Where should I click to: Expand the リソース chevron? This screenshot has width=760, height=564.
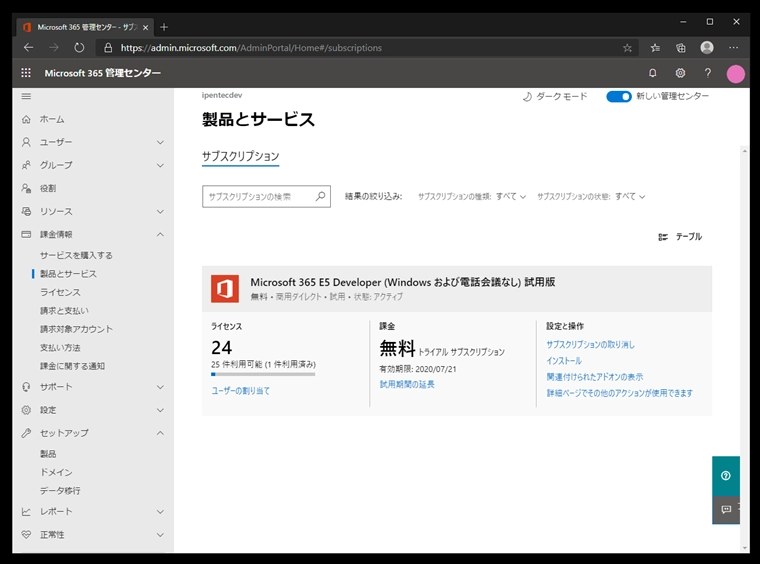coord(160,211)
